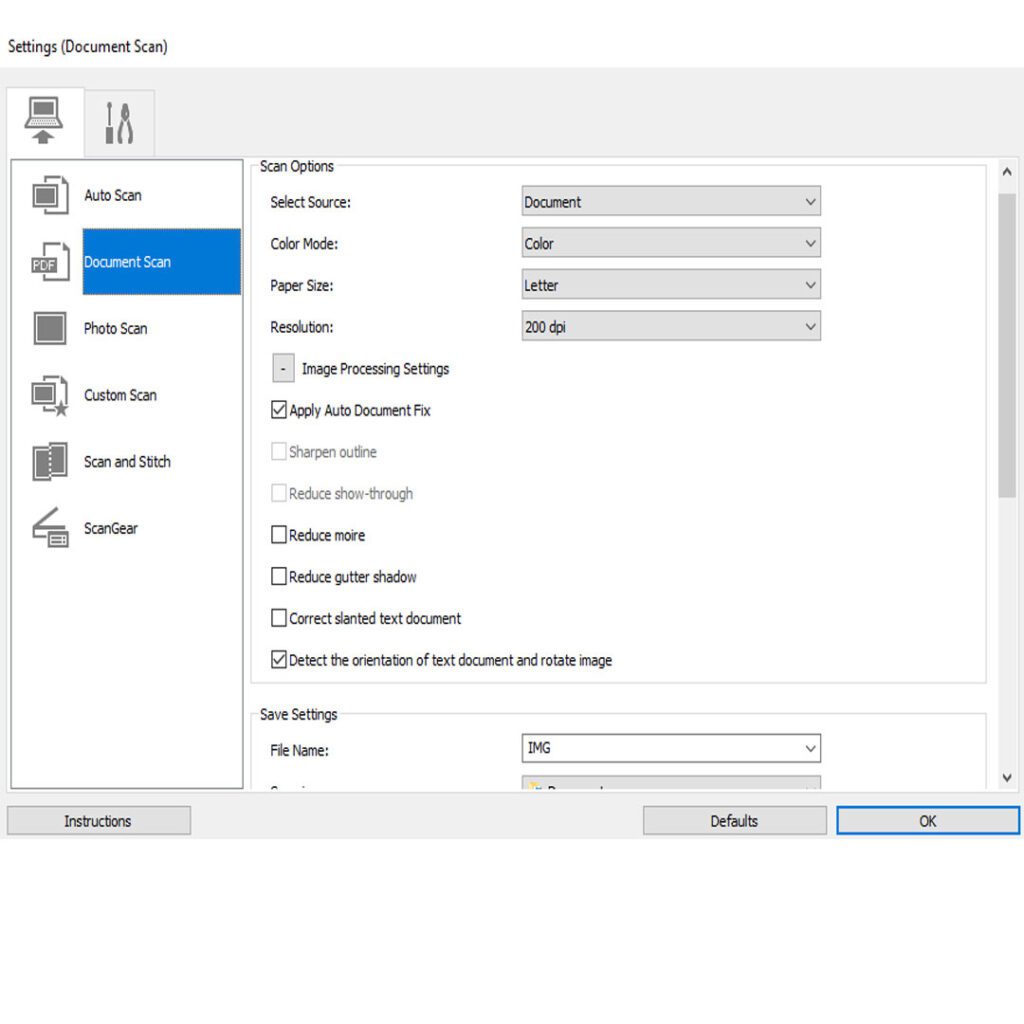Choose the Scan and Stitch icon
Viewport: 1024px width, 1024px height.
(x=50, y=462)
